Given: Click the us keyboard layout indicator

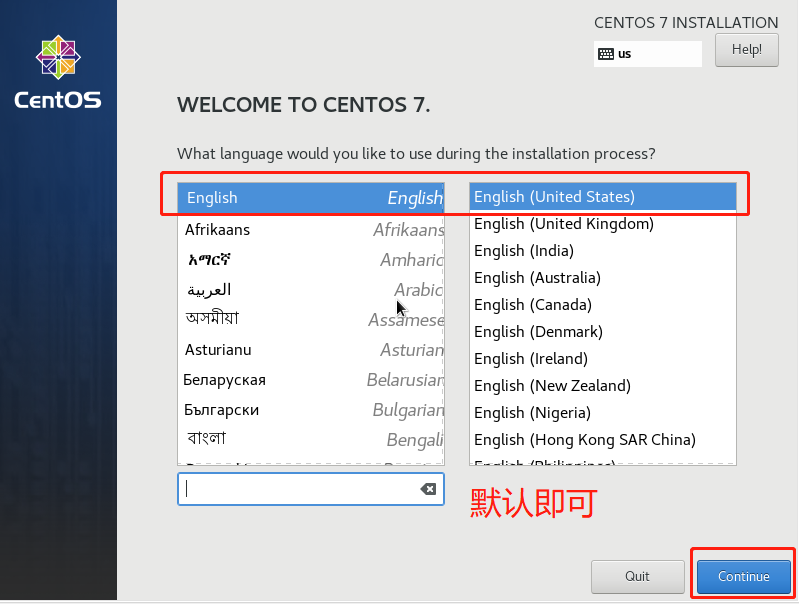Looking at the screenshot, I should coord(648,54).
